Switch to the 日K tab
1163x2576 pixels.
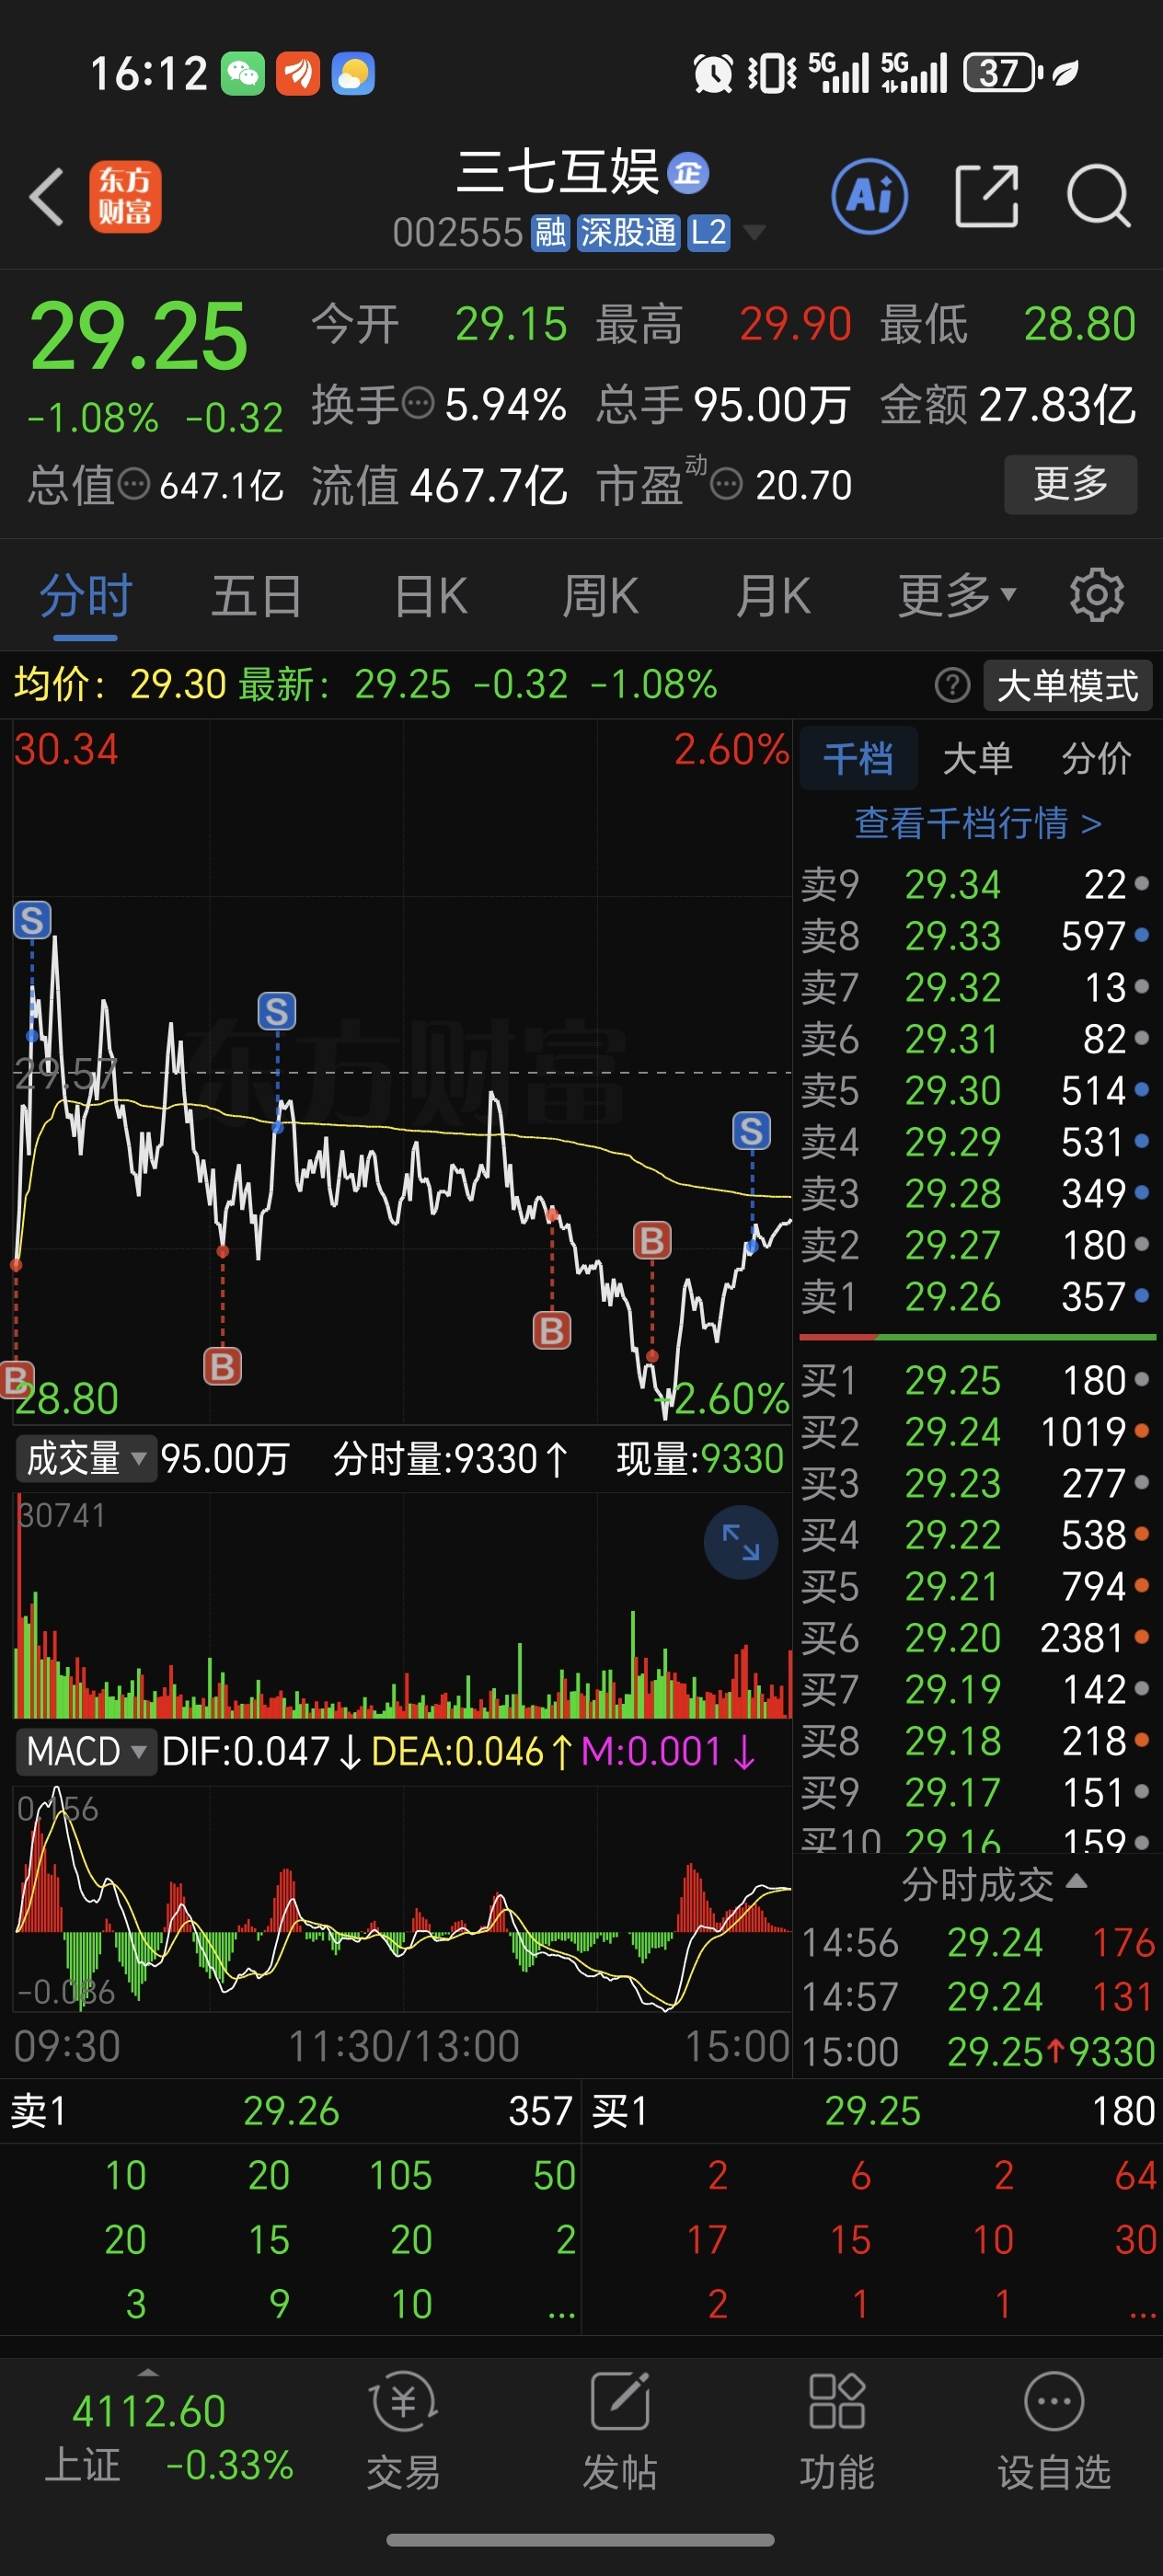point(431,596)
